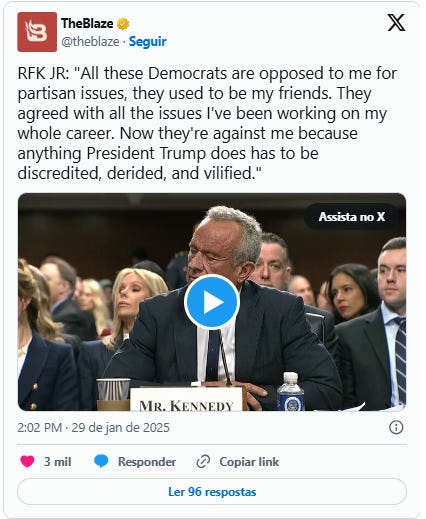Click the tweet text about Democrats
426x519 pixels.
[207, 123]
